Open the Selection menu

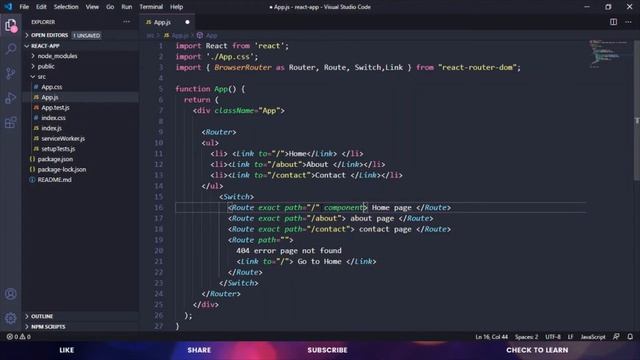(66, 7)
